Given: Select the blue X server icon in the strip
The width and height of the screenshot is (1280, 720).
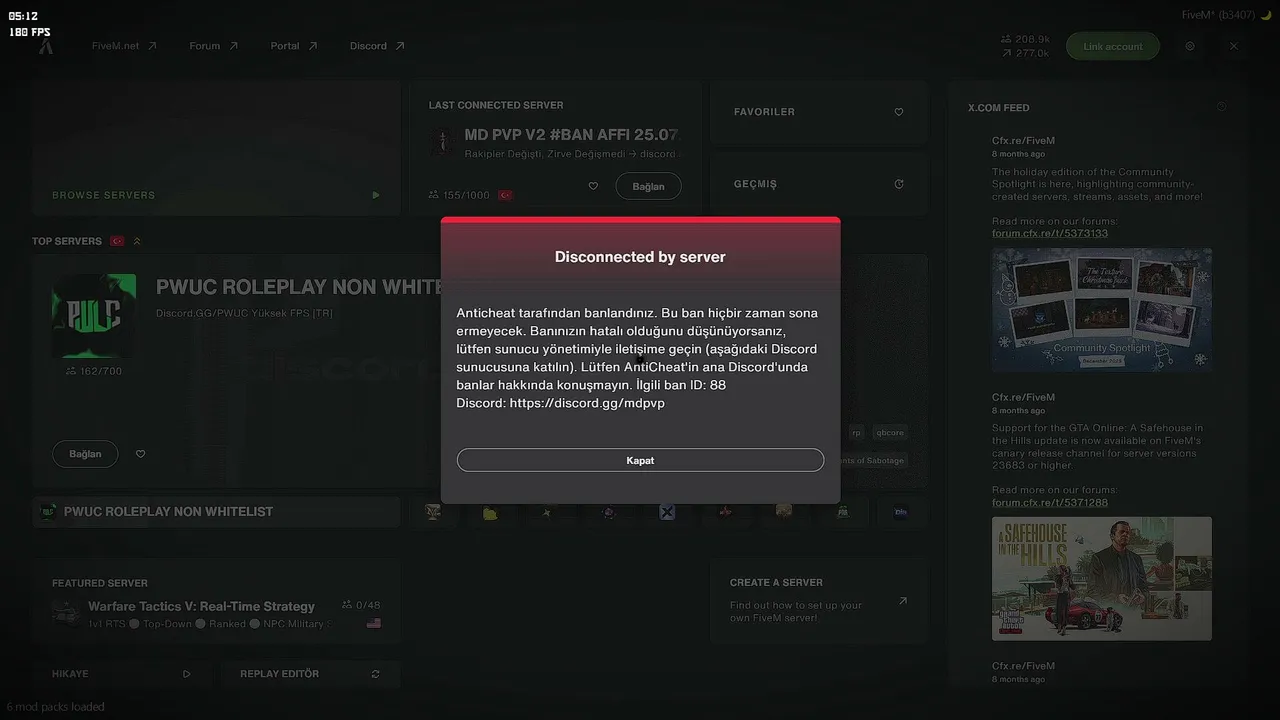Looking at the screenshot, I should (x=667, y=512).
